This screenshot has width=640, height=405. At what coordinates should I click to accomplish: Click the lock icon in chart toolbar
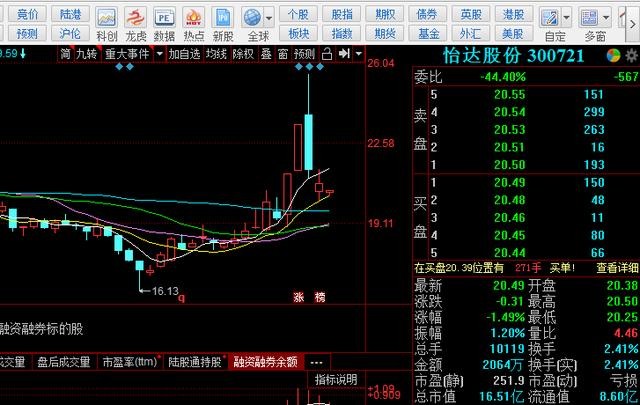[327, 54]
